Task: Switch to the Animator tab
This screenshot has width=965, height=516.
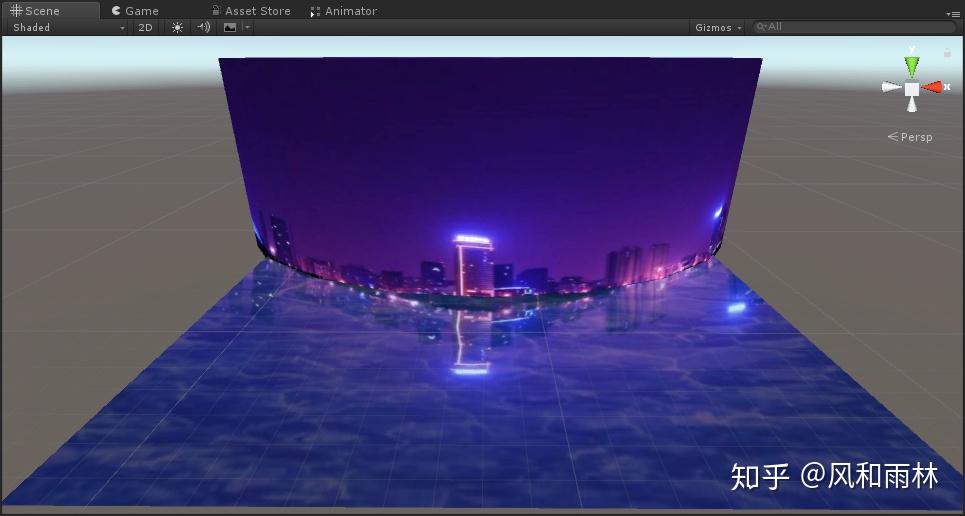Action: (x=344, y=10)
